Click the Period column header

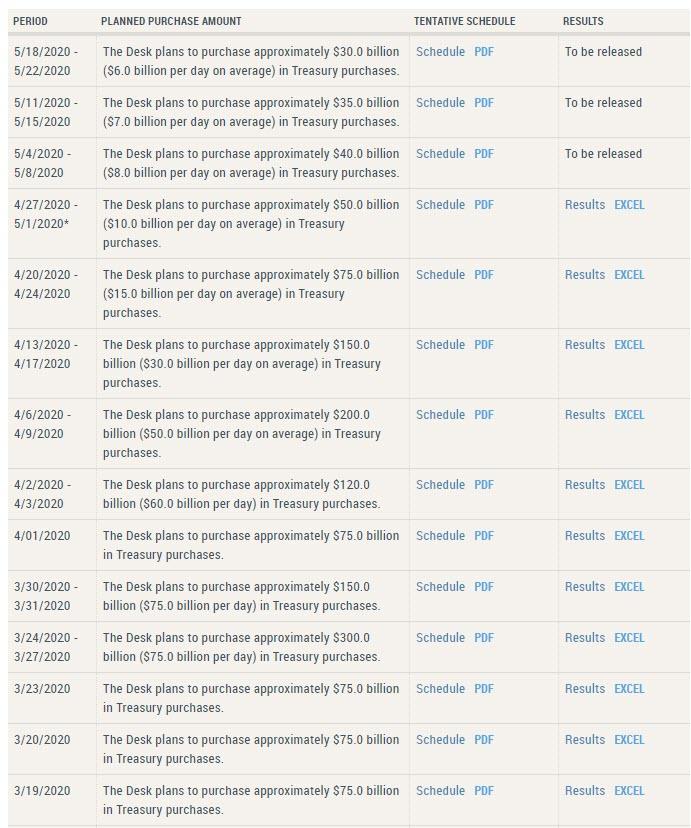[30, 21]
